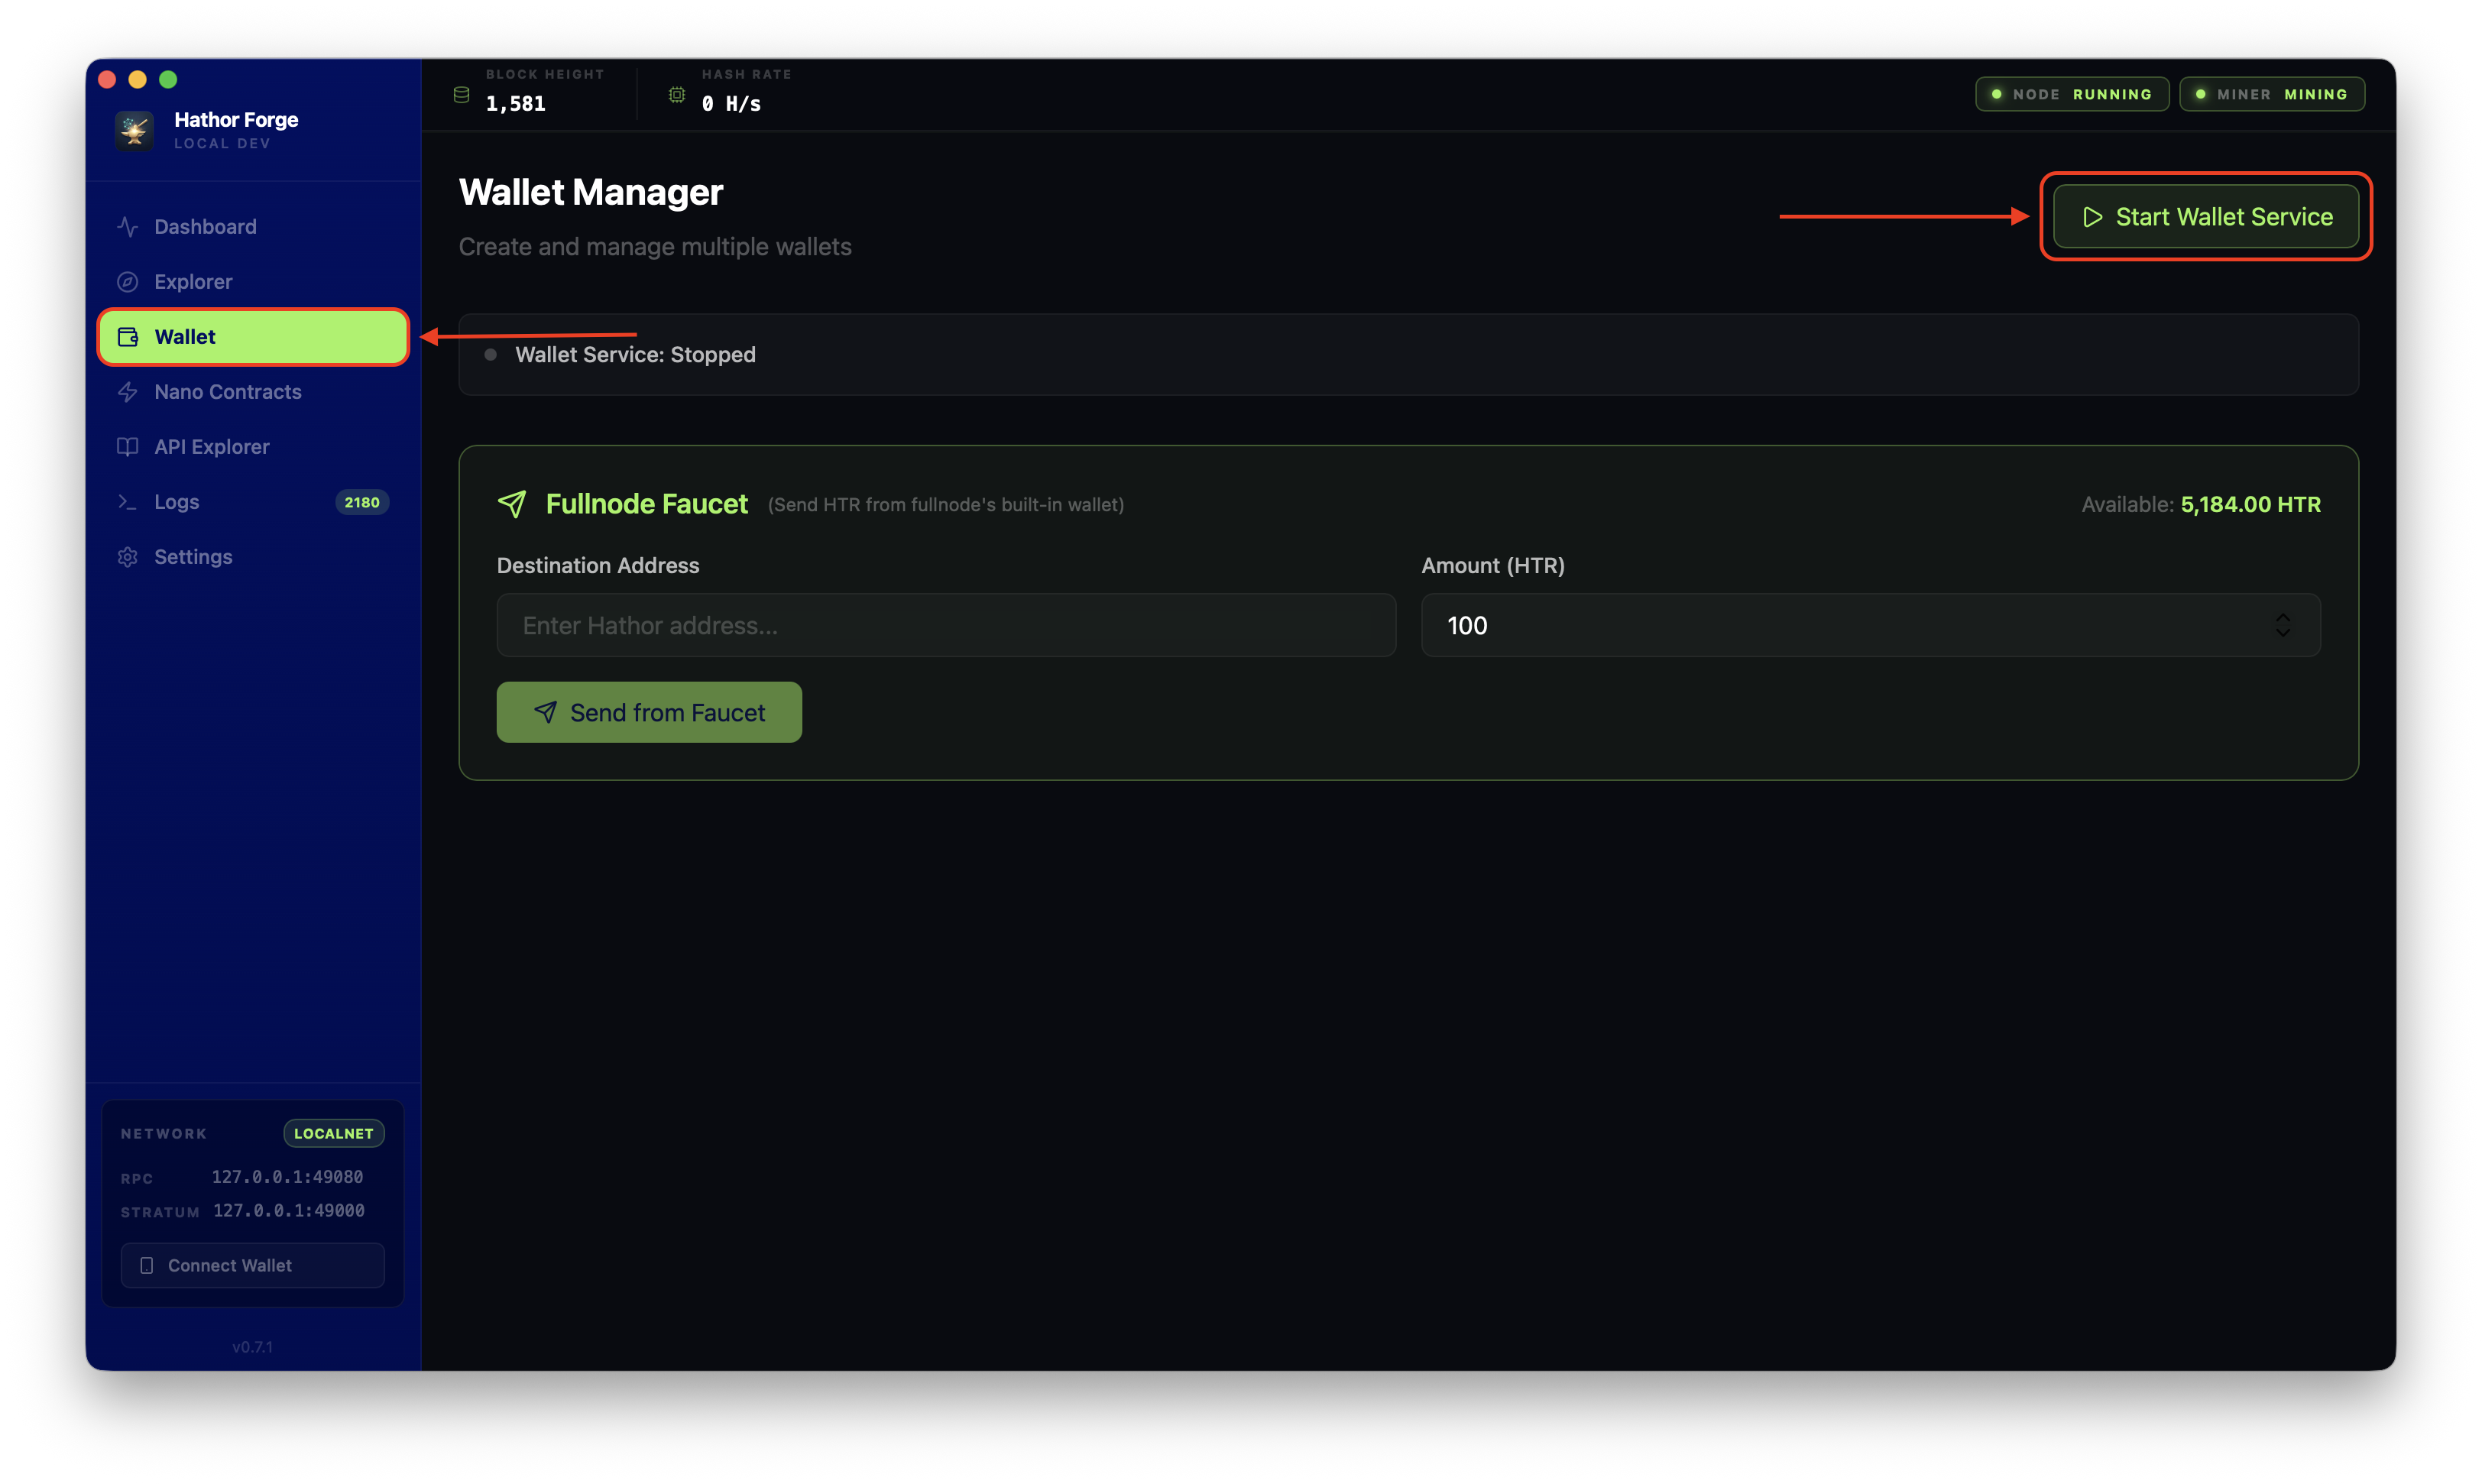Viewport: 2482px width, 1484px height.
Task: Click the Stratum address 127.0.0.1:49000
Action: pyautogui.click(x=288, y=1210)
